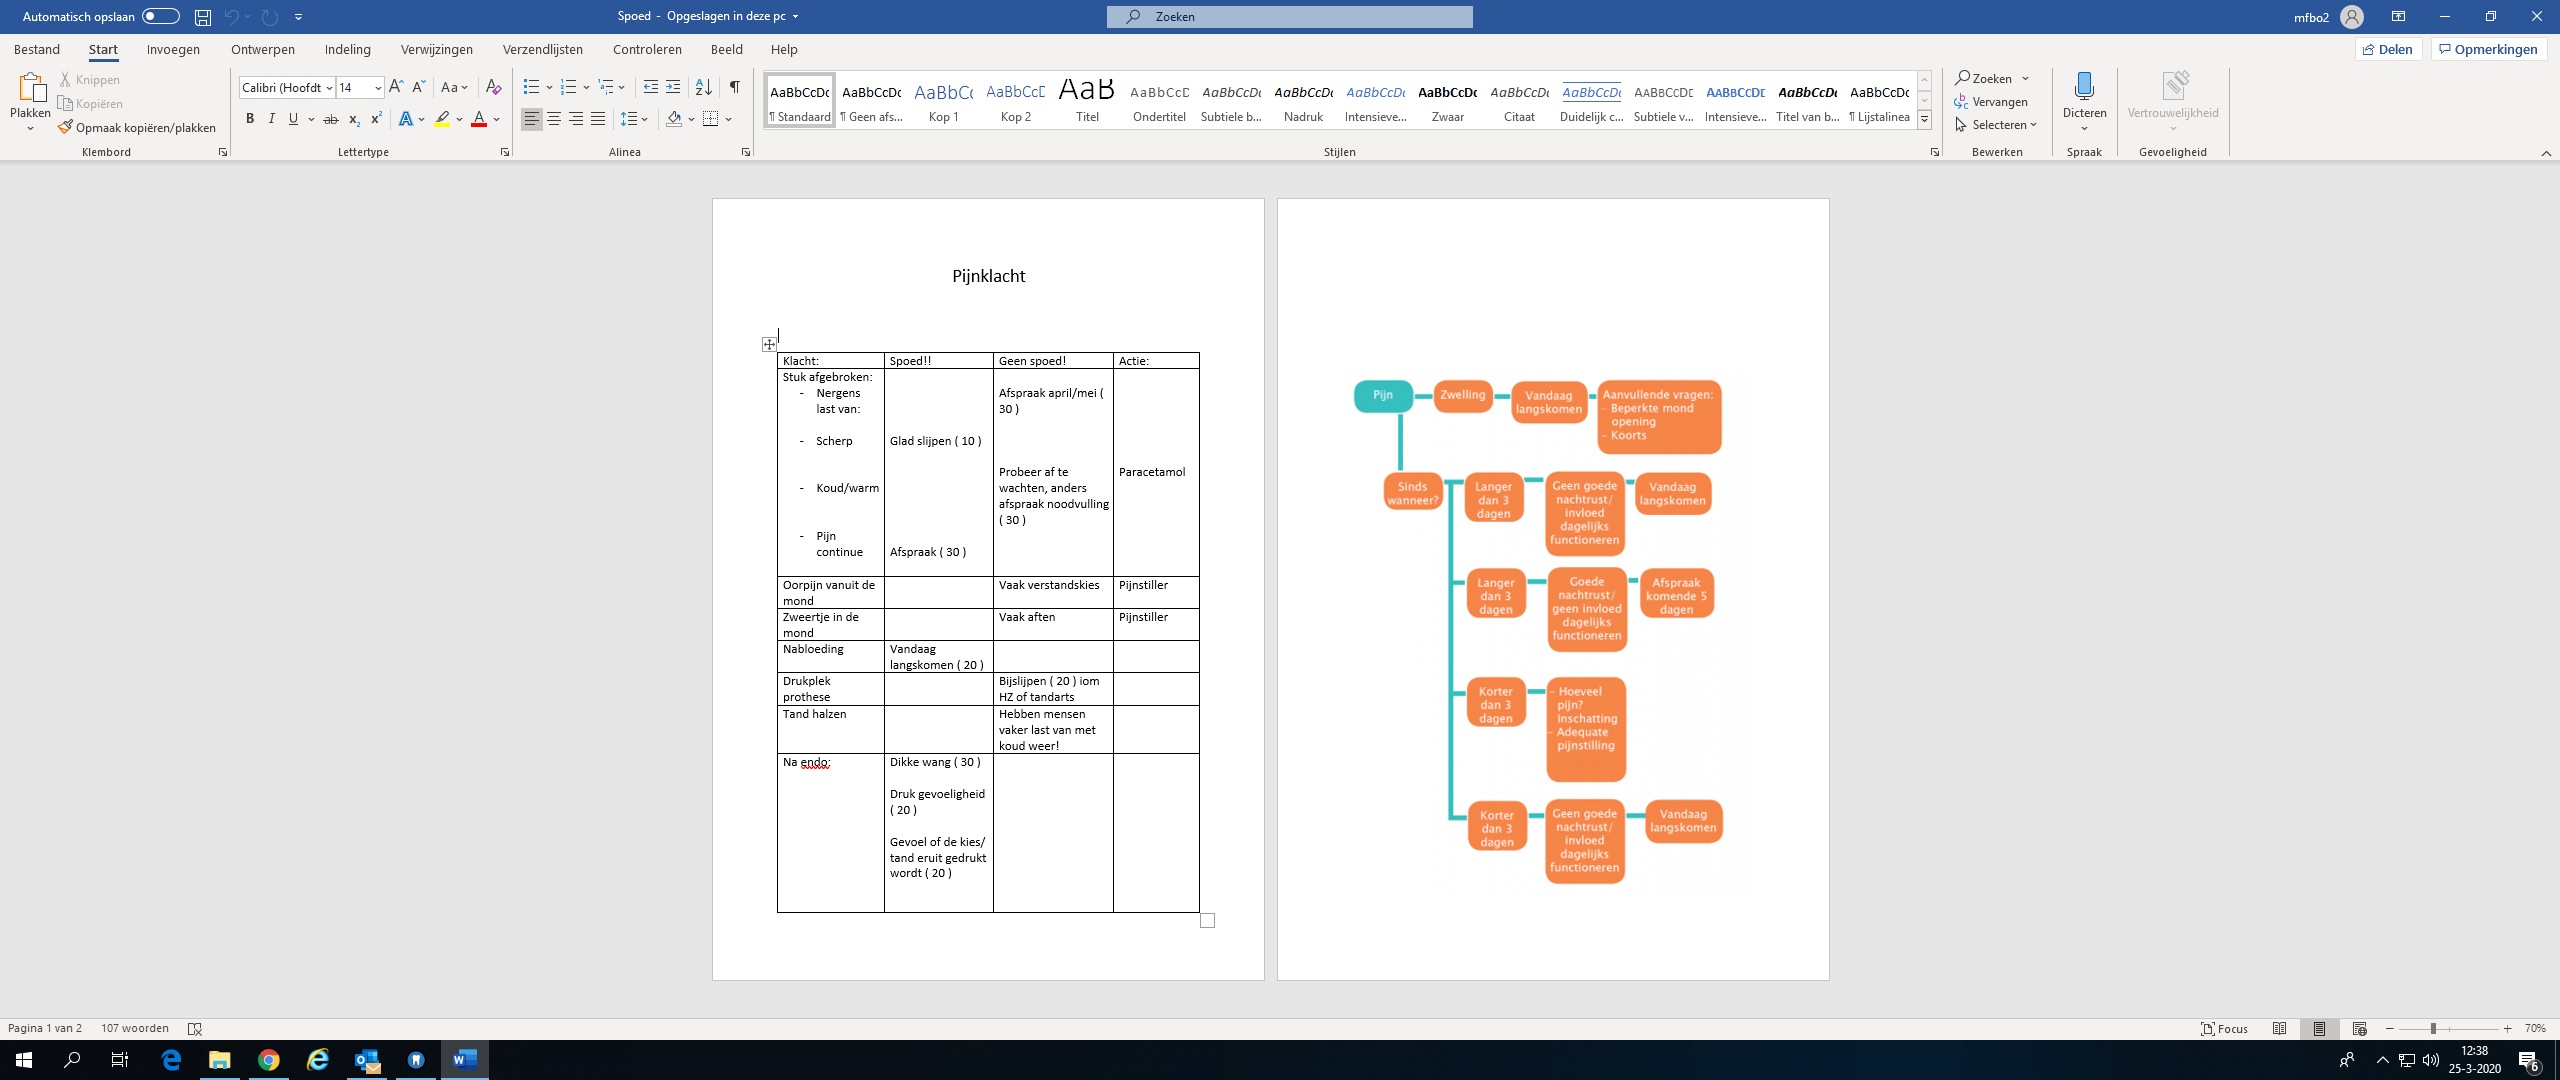Image resolution: width=2560 pixels, height=1080 pixels.
Task: Open the Bestand menu
Action: (x=37, y=49)
